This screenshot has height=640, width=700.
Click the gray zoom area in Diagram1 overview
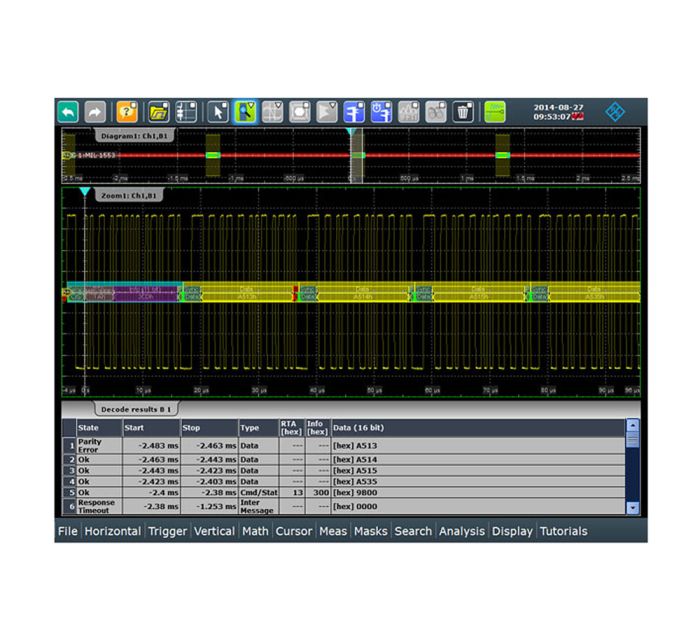pos(356,158)
